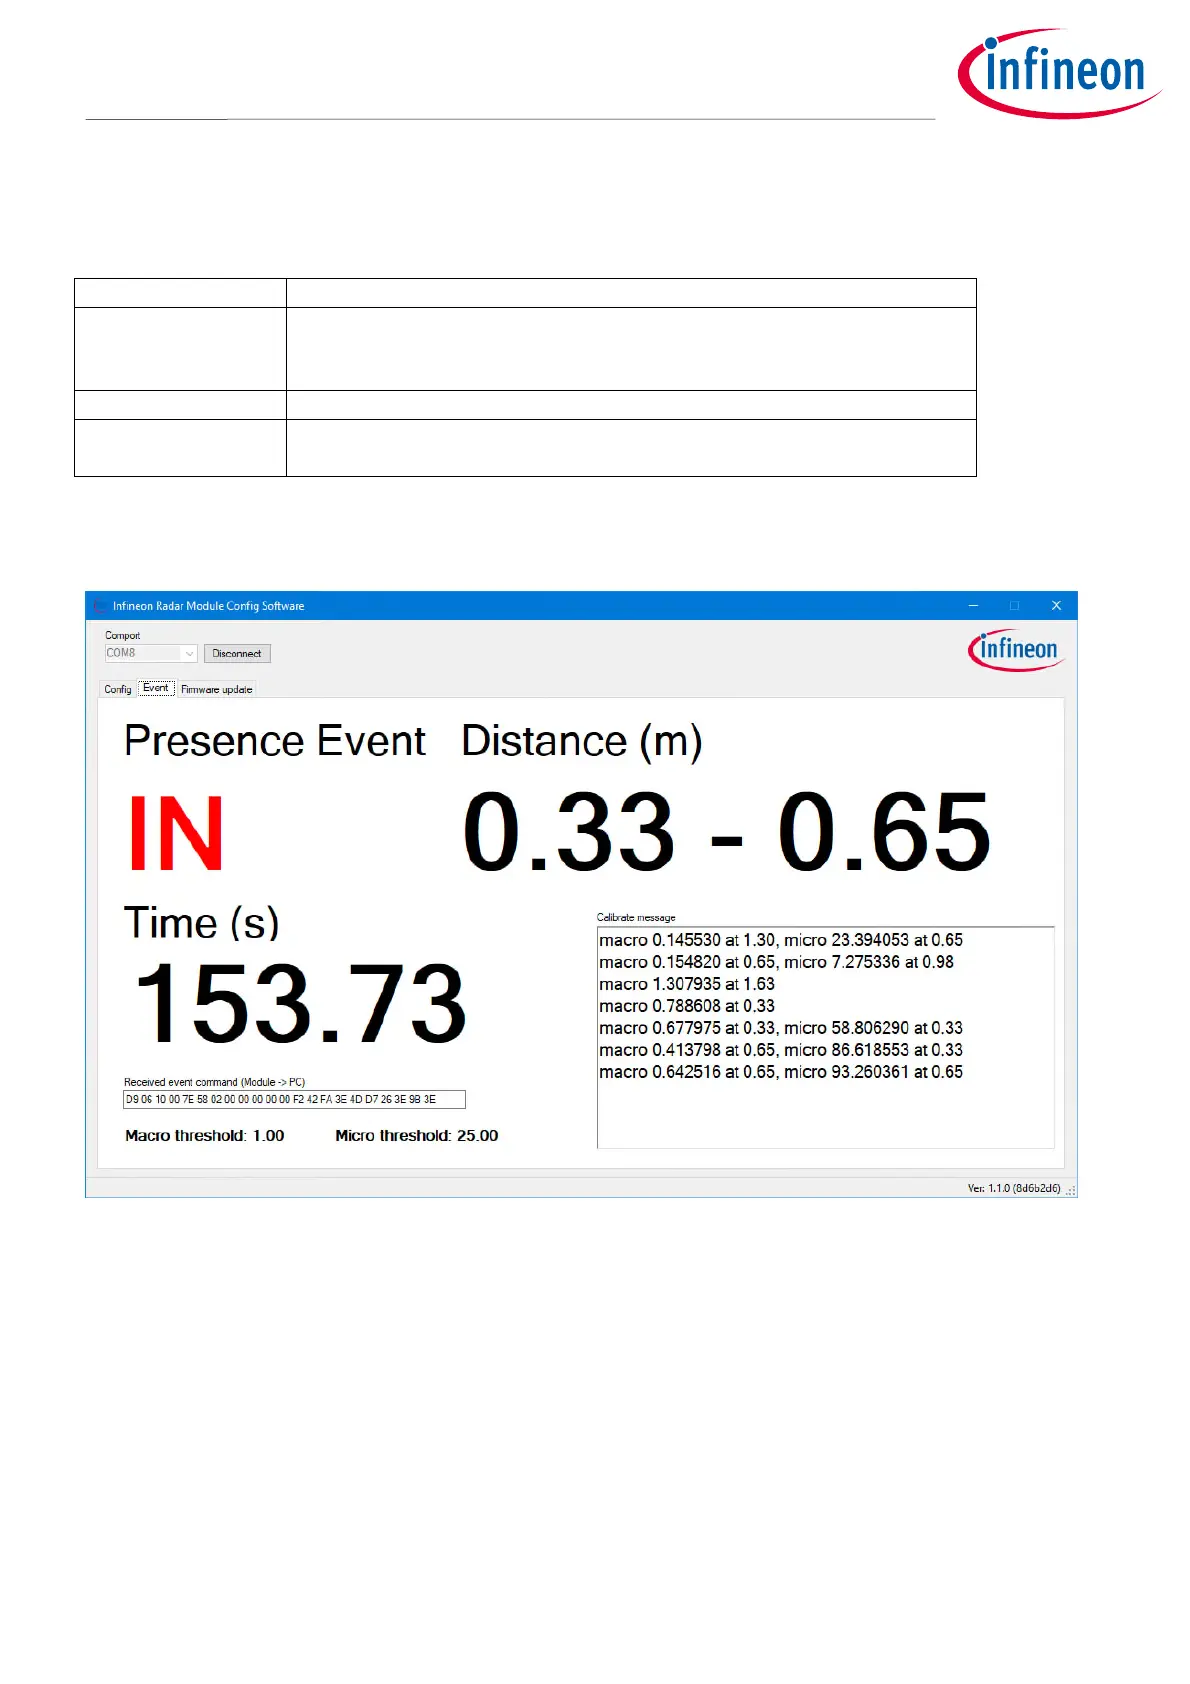Image resolution: width=1190 pixels, height=1684 pixels.
Task: Click log line with 'micro 86.618553 at 0.33'
Action: (781, 1050)
